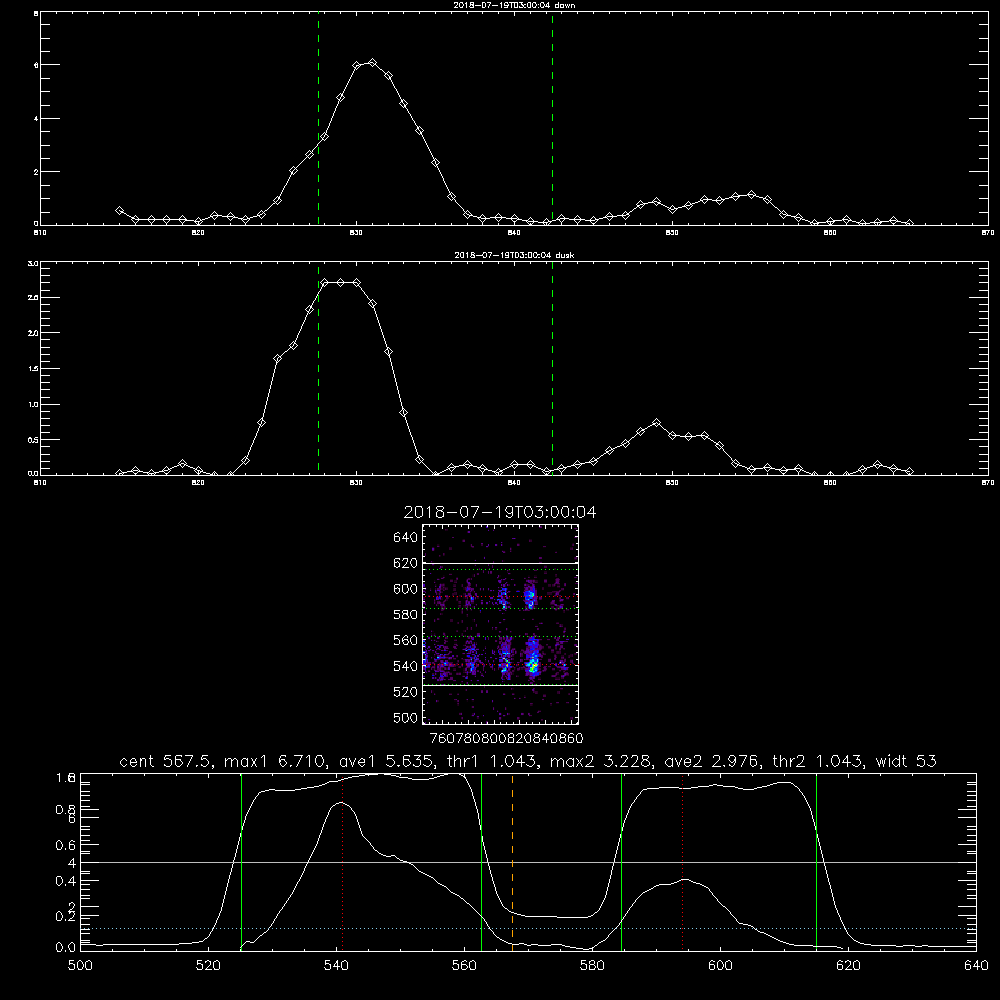Select the 'ave1 5.635' value in stats line
The image size is (1000, 1000).
(385, 761)
